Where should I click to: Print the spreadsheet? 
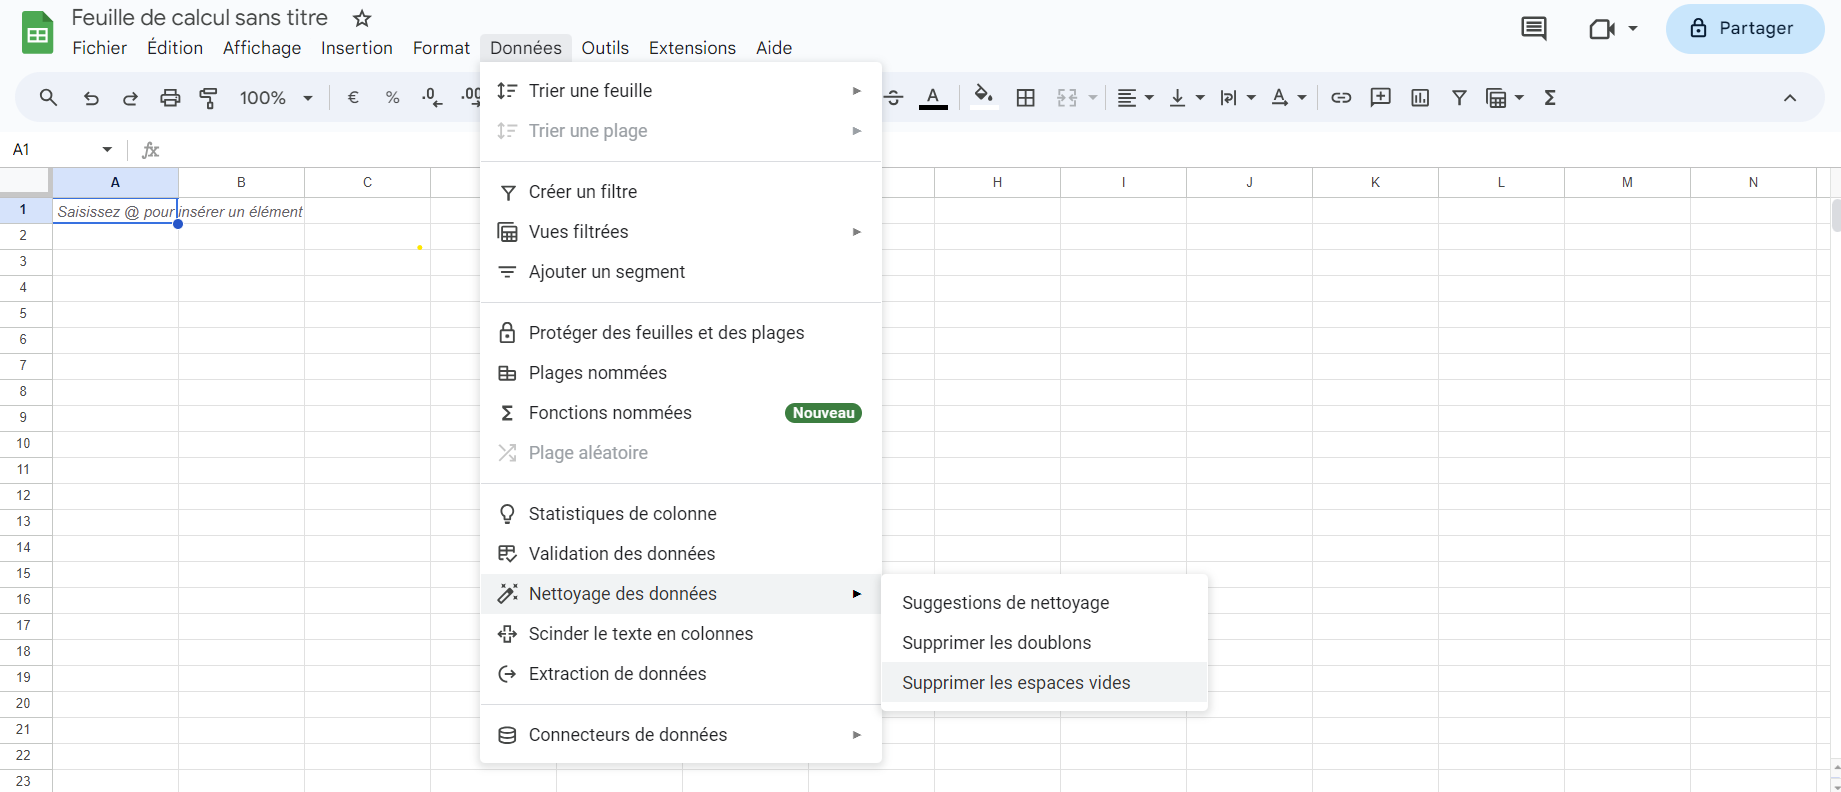coord(170,97)
